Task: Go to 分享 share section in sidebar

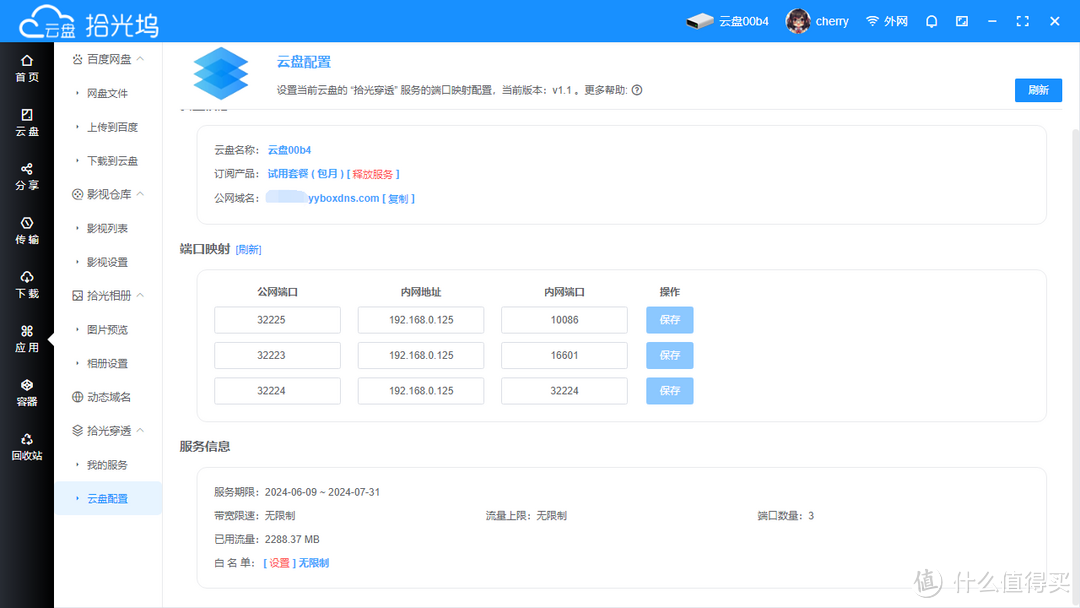Action: [27, 176]
